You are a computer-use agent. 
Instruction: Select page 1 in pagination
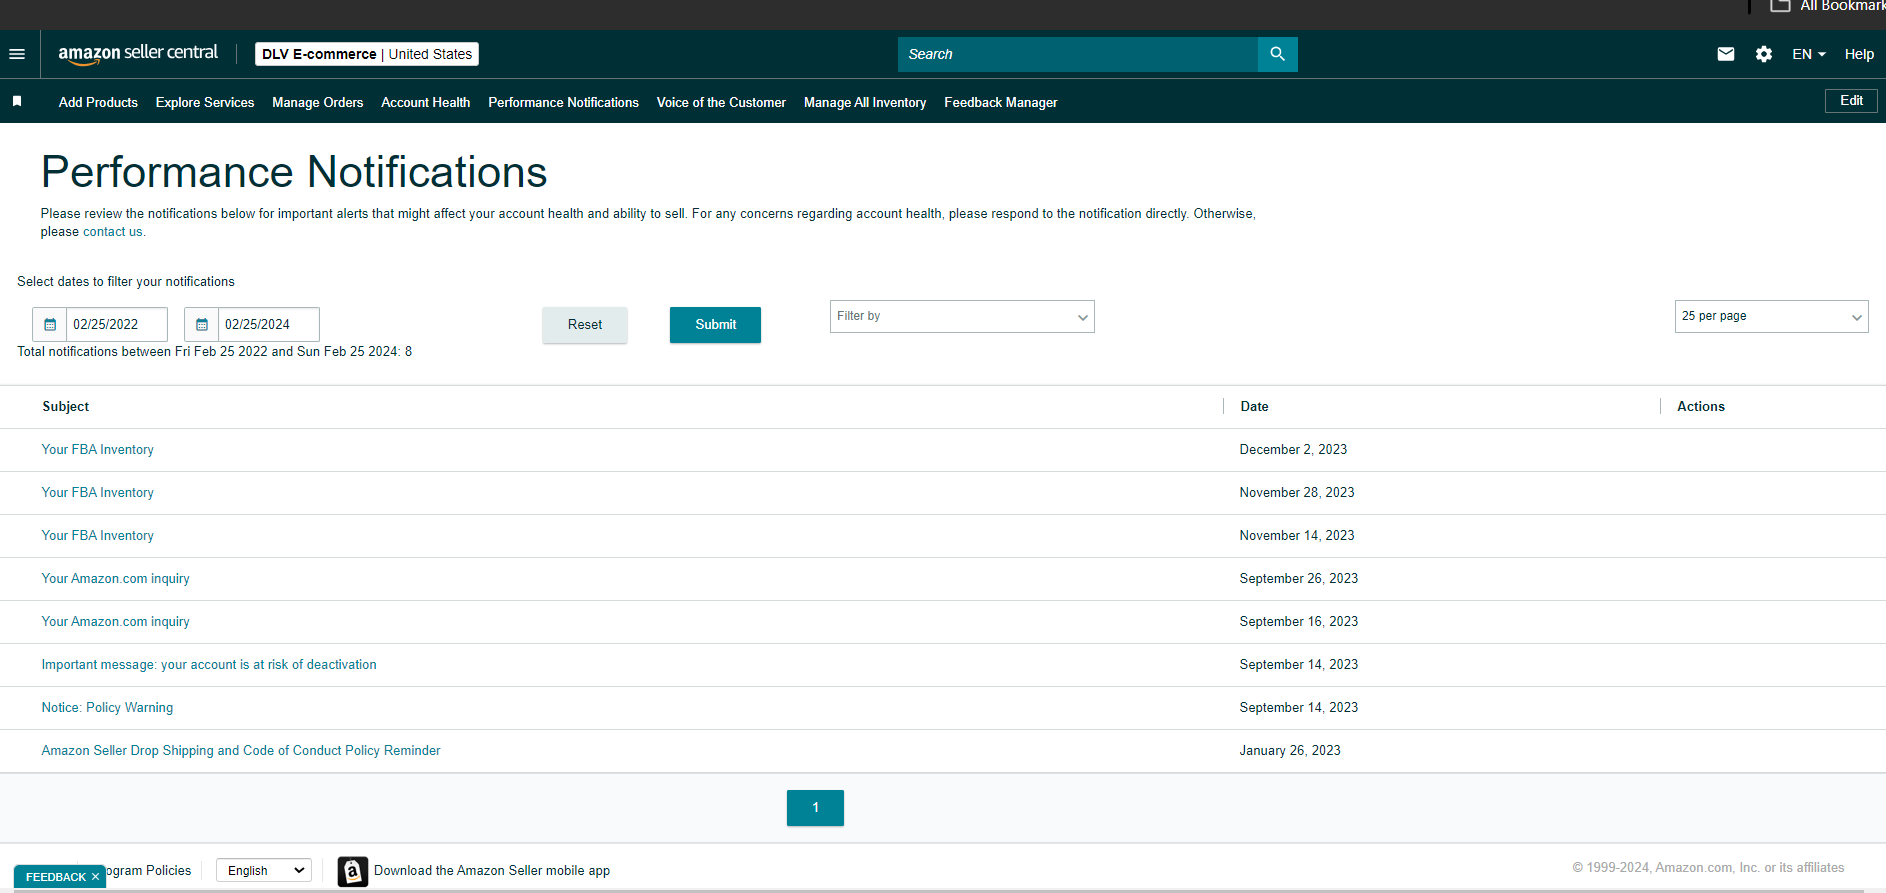click(815, 808)
